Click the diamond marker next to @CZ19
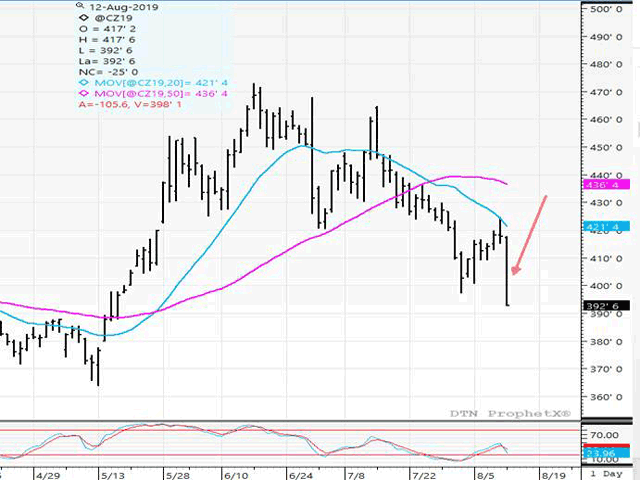 click(84, 18)
